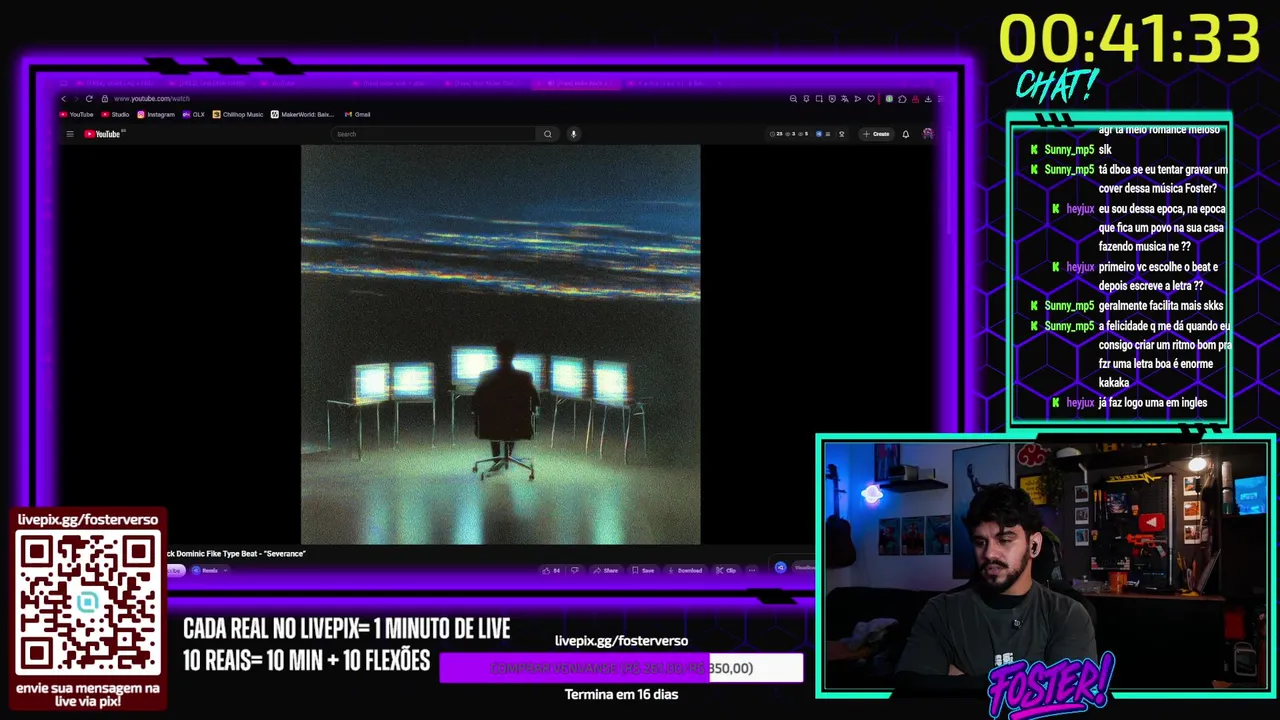
Task: Open the OLX bookmark
Action: point(193,114)
